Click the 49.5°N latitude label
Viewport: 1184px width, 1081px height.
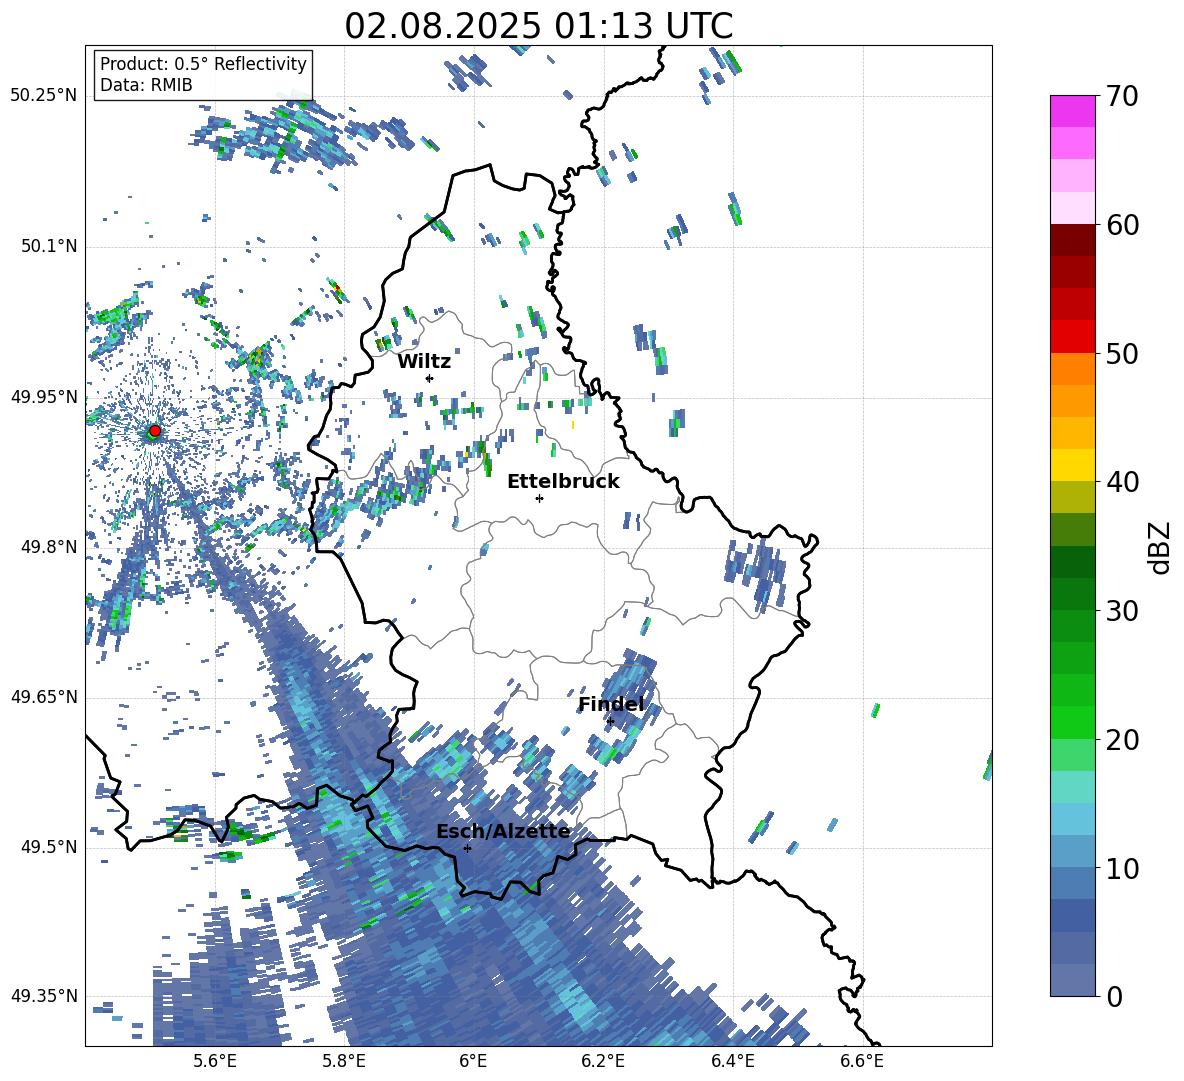tap(48, 847)
